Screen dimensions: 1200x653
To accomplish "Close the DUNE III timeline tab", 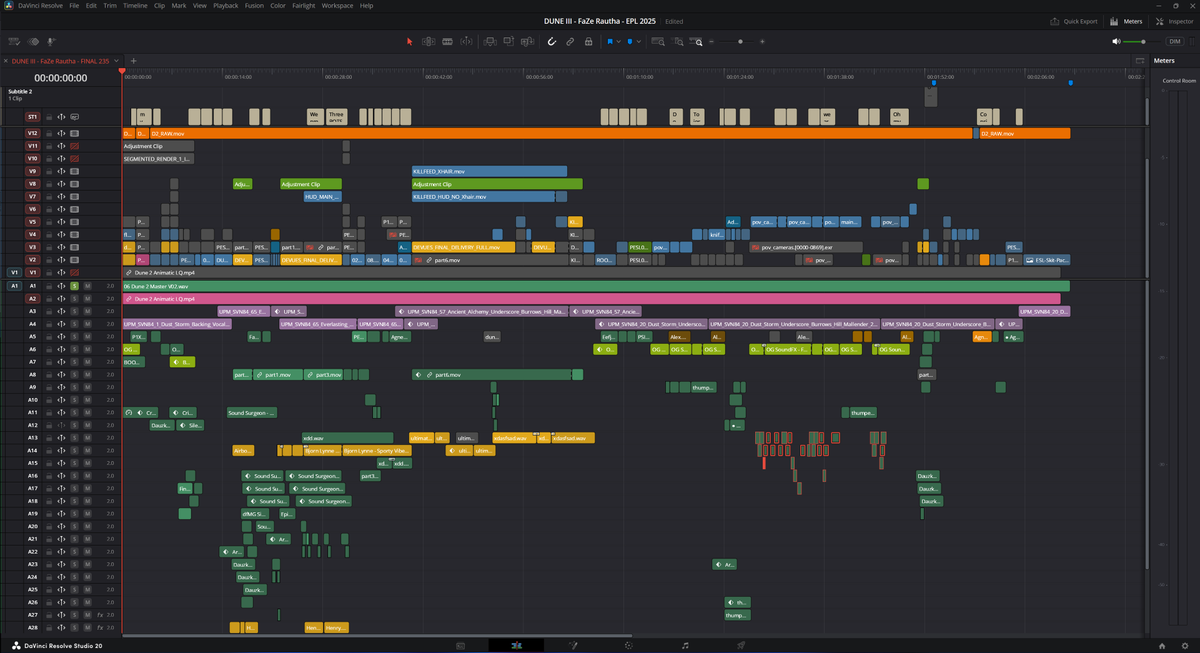I will [6, 61].
